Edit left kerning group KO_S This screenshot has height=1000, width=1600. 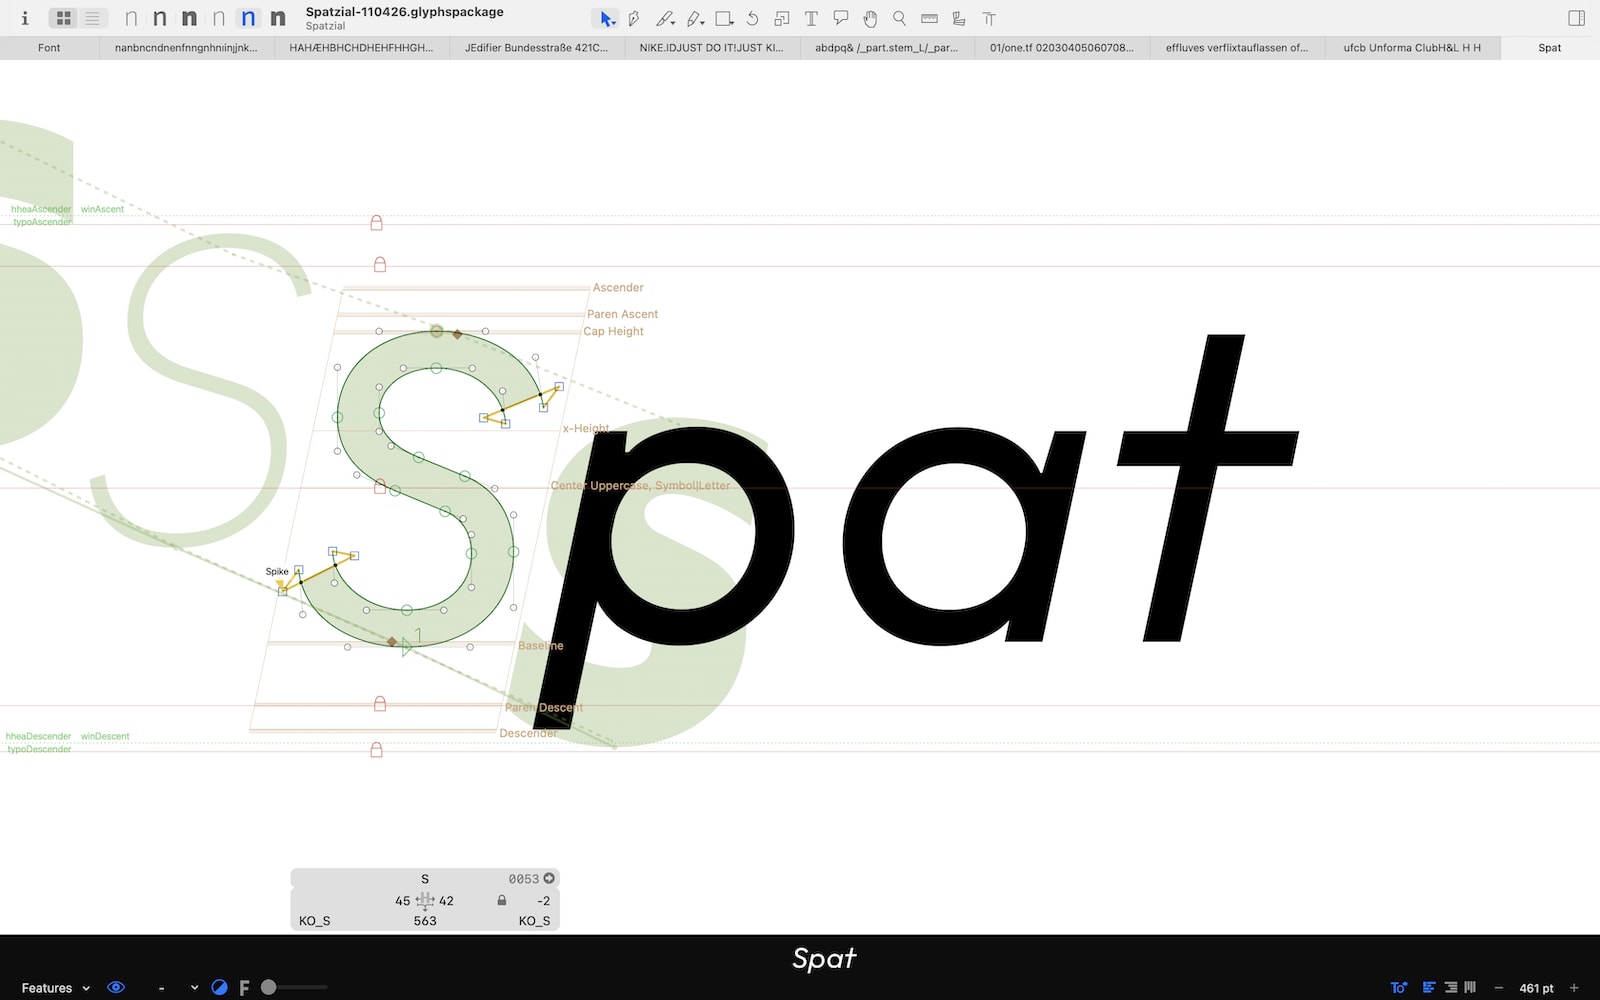(x=314, y=921)
